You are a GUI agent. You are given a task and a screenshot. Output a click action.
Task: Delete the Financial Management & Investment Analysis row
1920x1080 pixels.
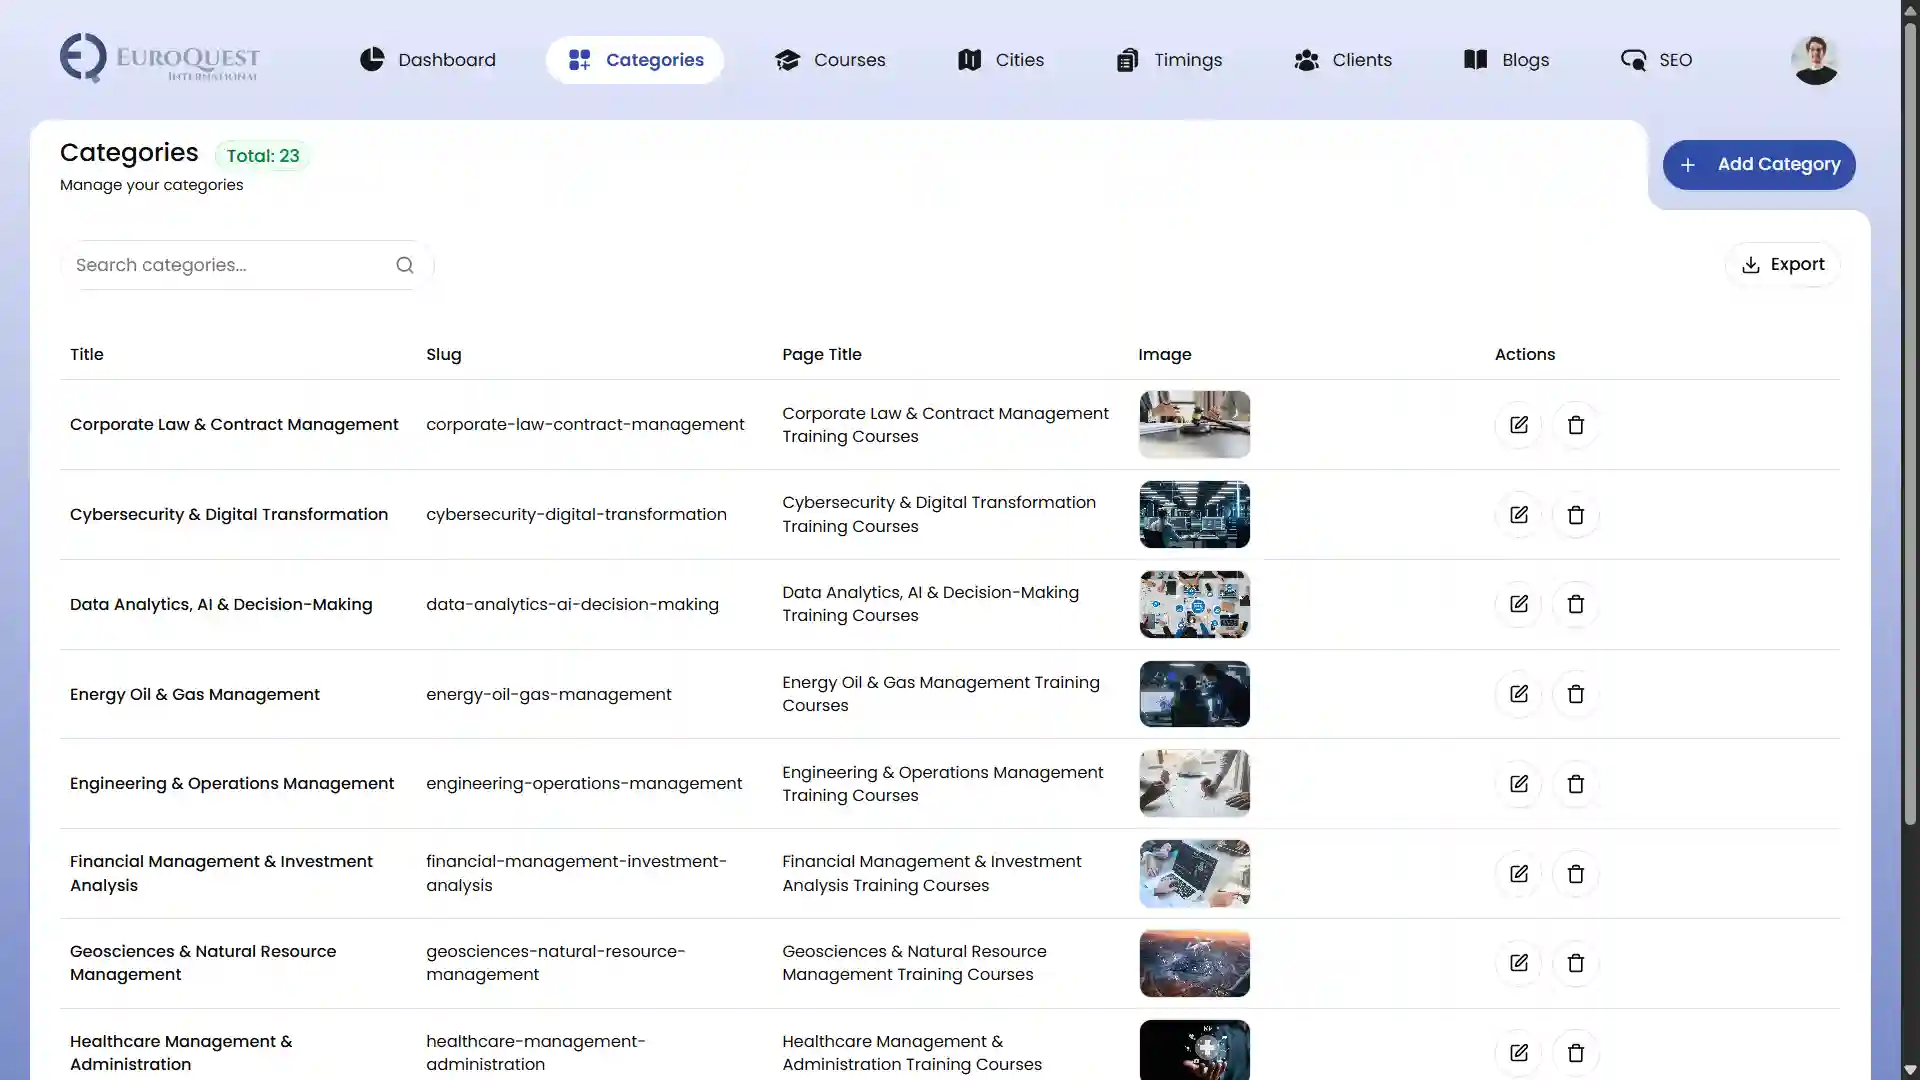pyautogui.click(x=1575, y=874)
